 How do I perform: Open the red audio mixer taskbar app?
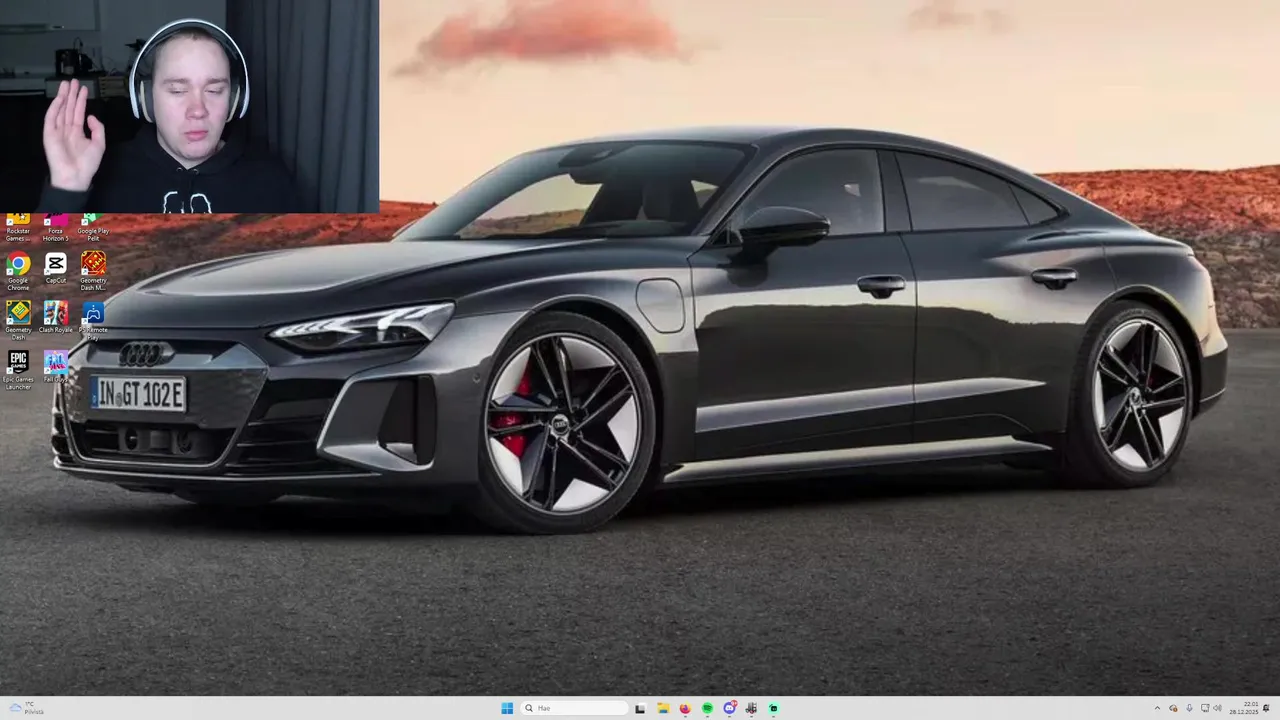(751, 708)
